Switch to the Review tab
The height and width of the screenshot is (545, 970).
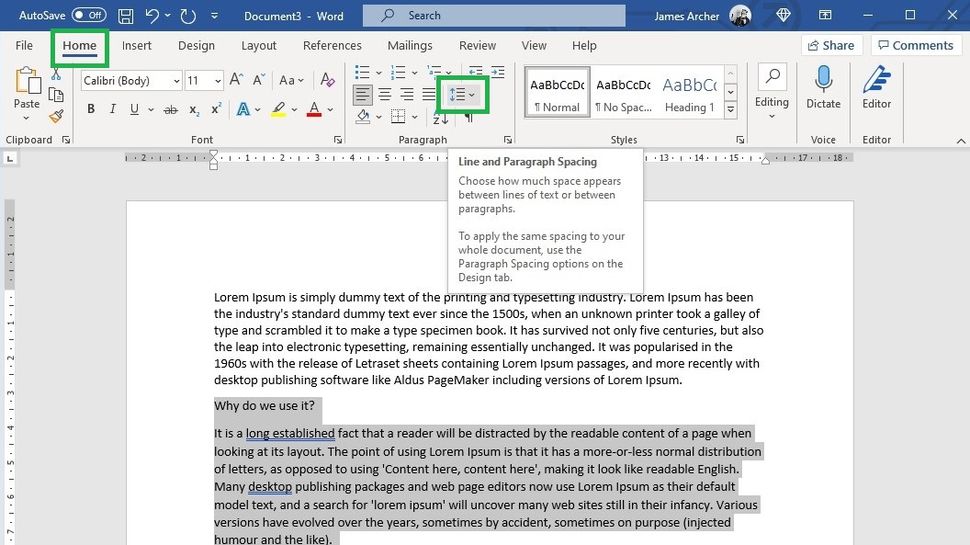tap(477, 45)
